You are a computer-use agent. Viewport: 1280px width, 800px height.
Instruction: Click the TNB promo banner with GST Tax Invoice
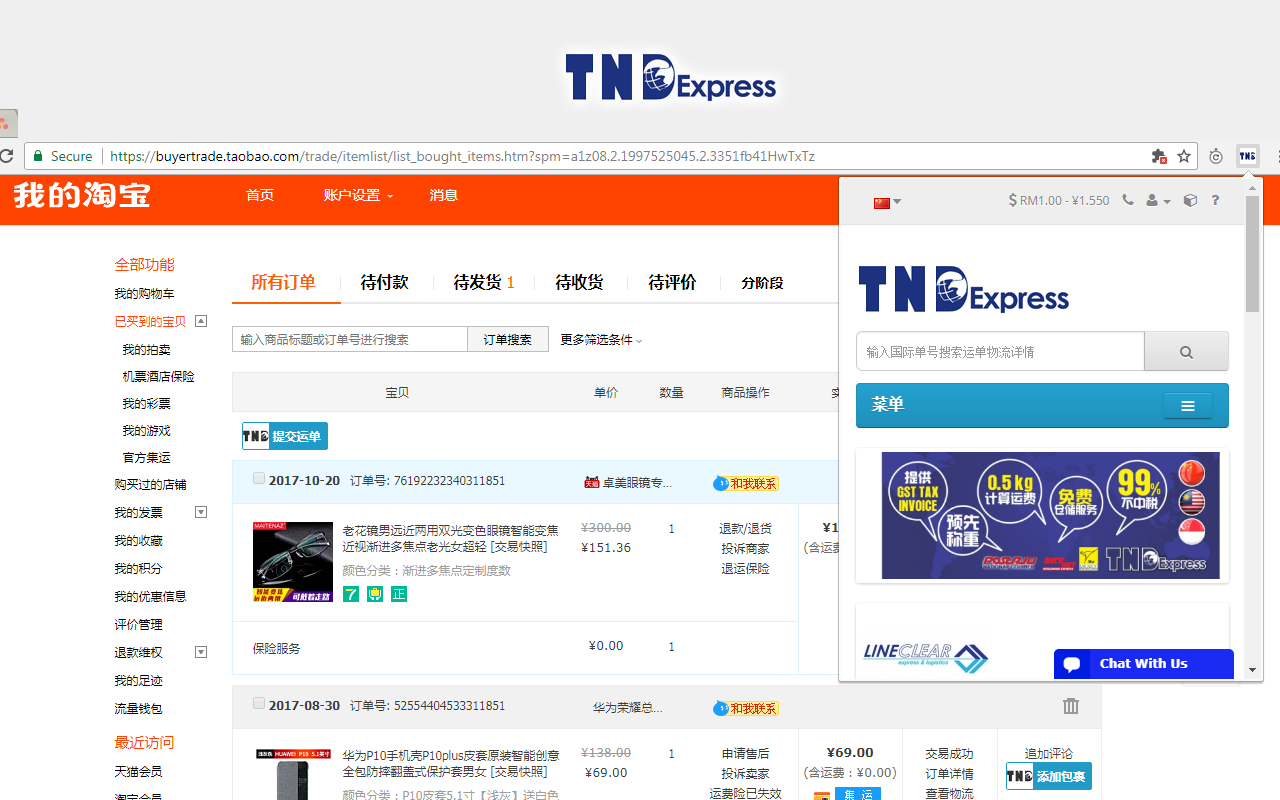[x=1051, y=515]
